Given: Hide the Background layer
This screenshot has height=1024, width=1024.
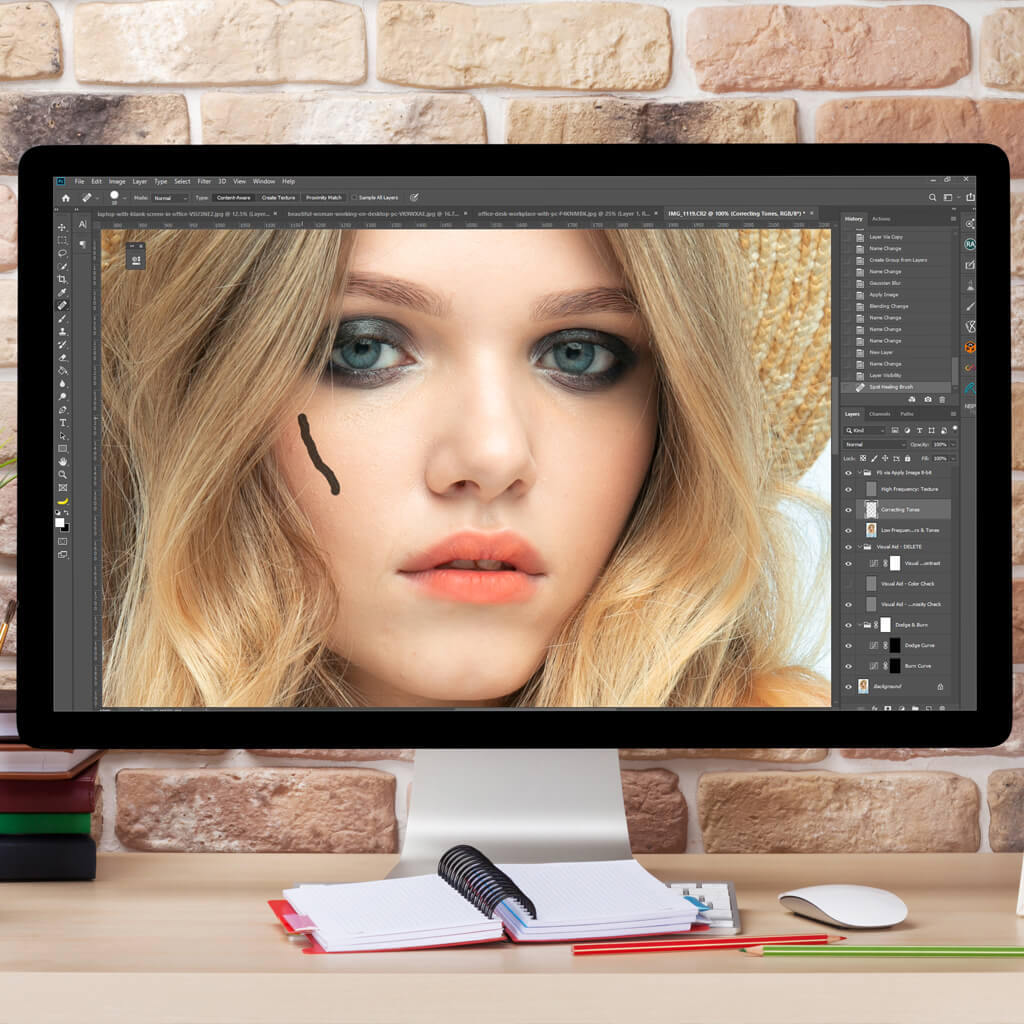Looking at the screenshot, I should 848,687.
